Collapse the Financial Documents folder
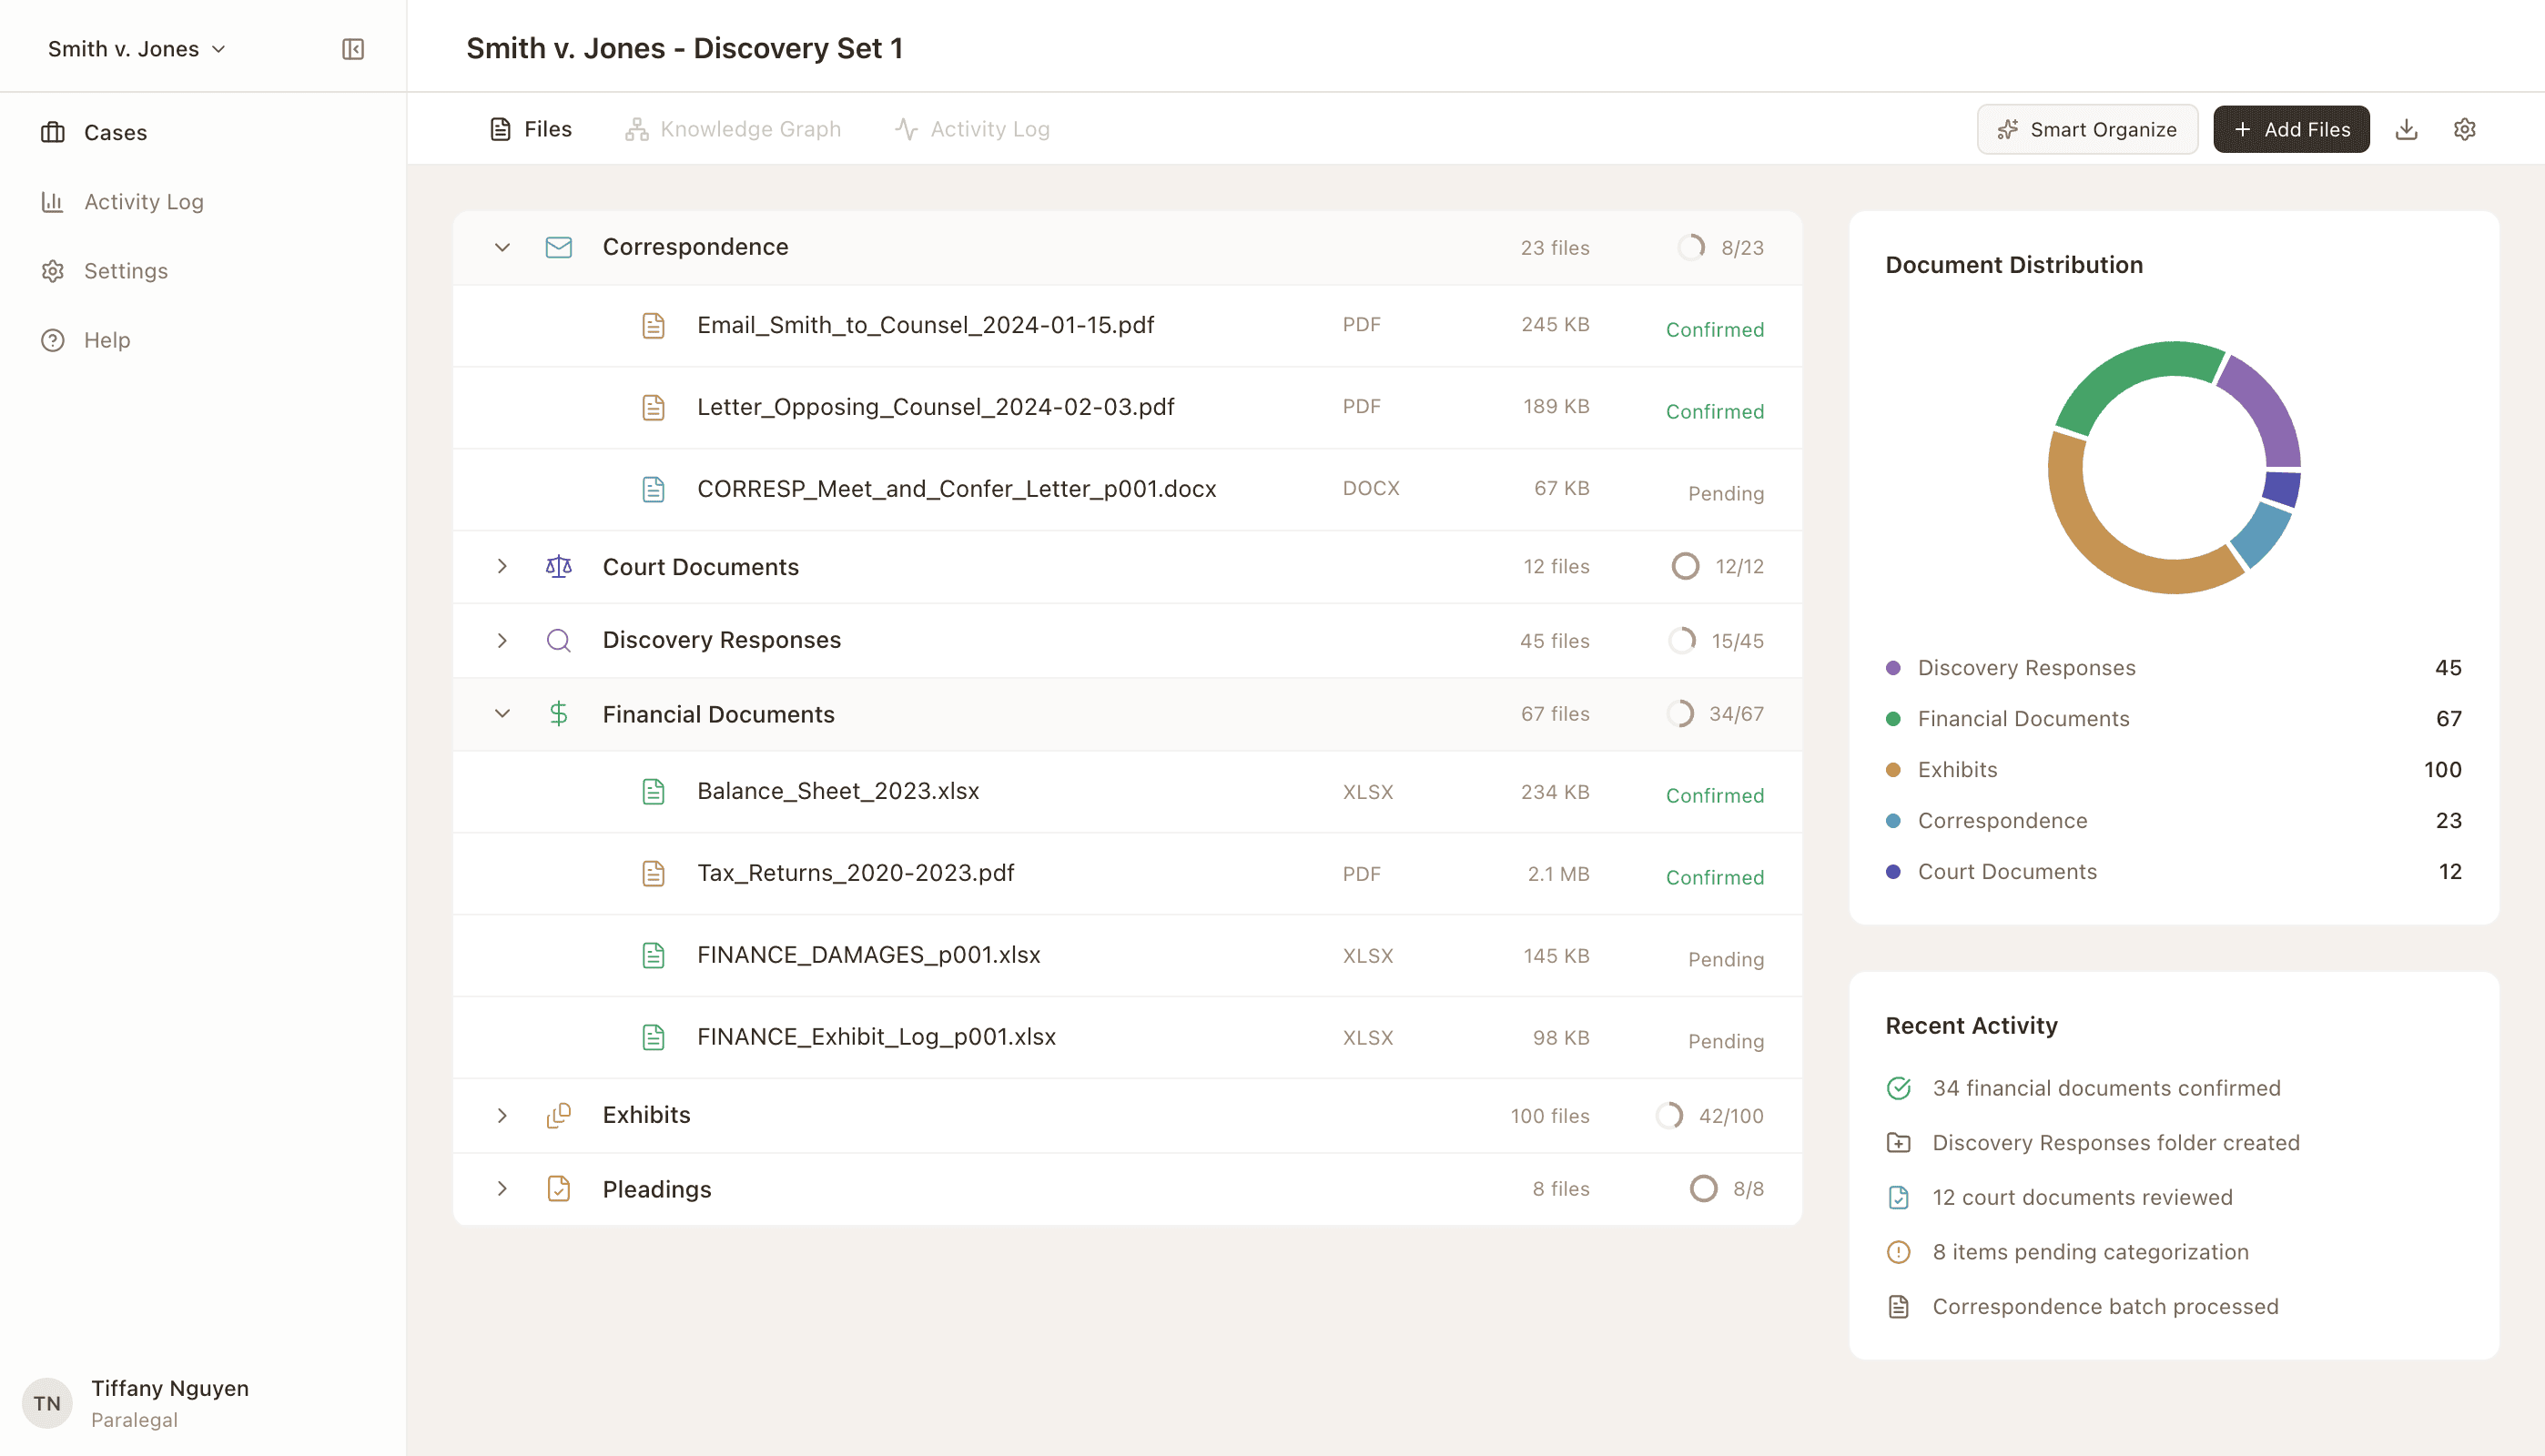The height and width of the screenshot is (1456, 2545). click(x=502, y=714)
